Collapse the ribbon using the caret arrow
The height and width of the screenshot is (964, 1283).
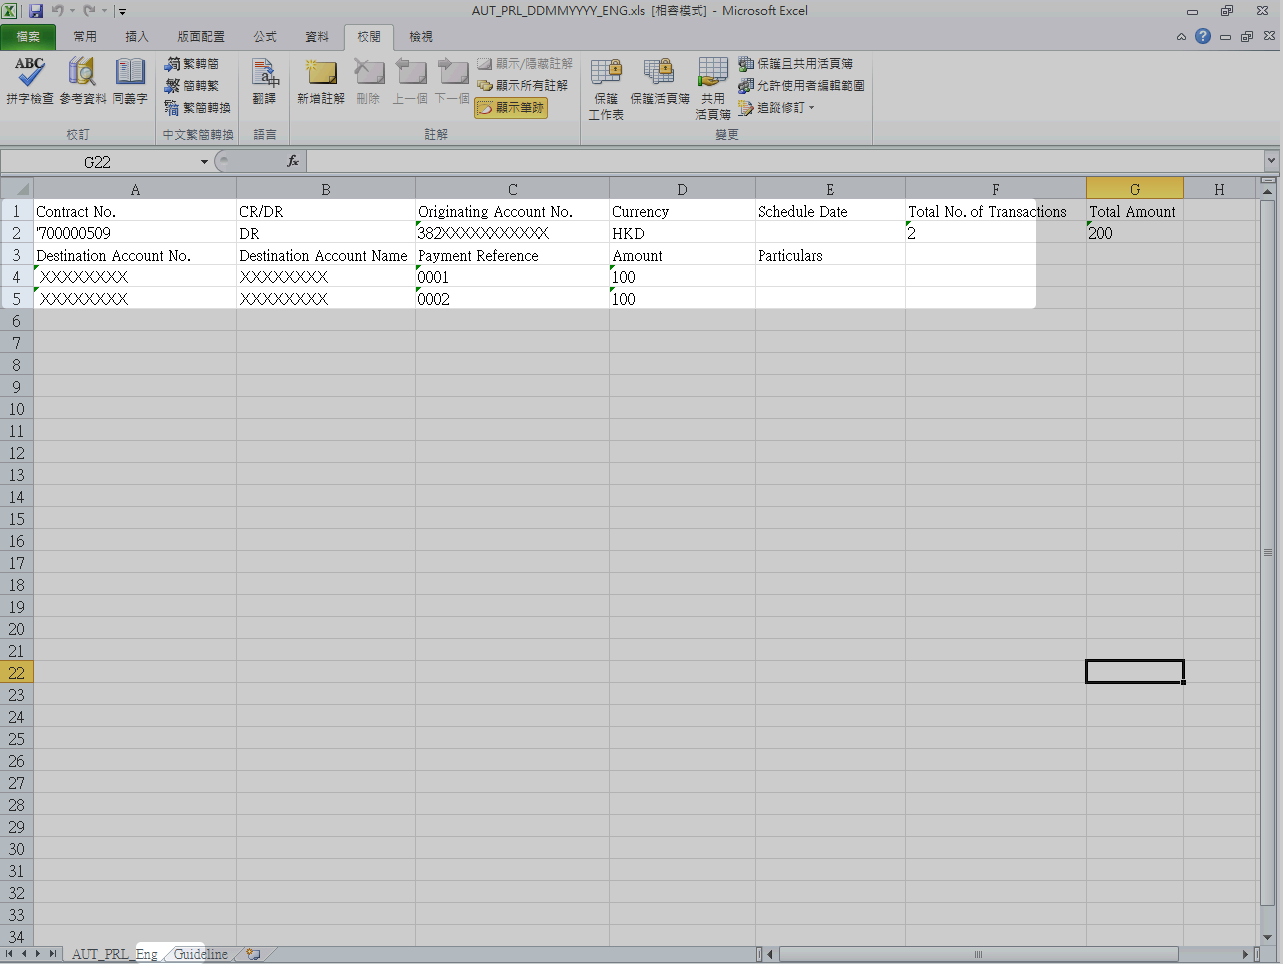(1181, 37)
